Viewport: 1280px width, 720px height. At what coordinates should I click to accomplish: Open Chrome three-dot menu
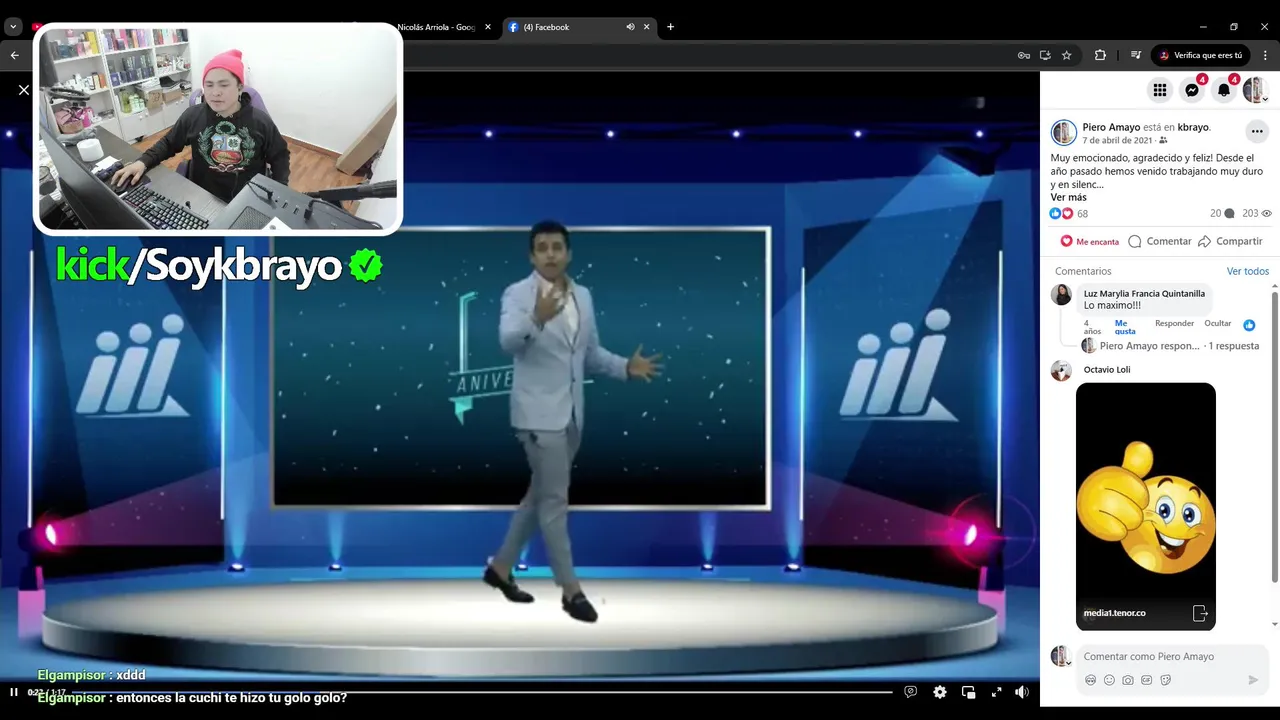[1265, 55]
